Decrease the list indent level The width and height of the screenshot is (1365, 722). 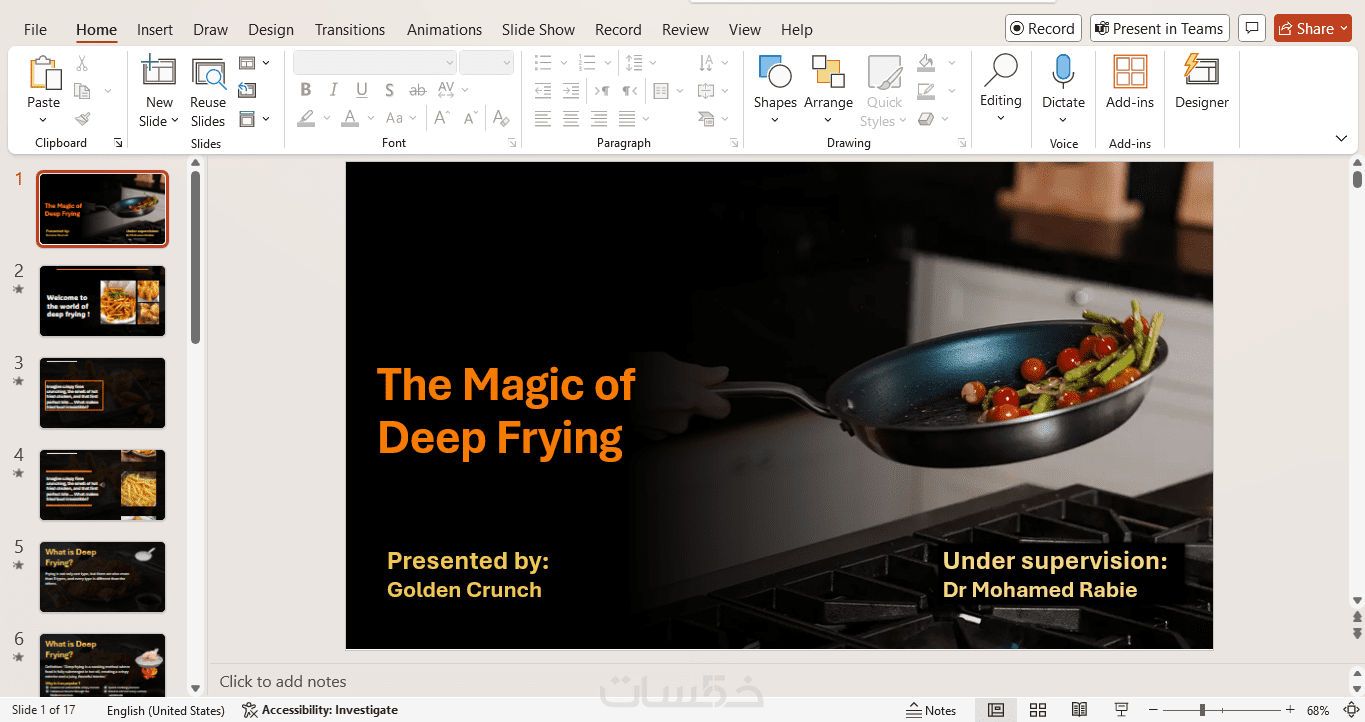pos(543,91)
